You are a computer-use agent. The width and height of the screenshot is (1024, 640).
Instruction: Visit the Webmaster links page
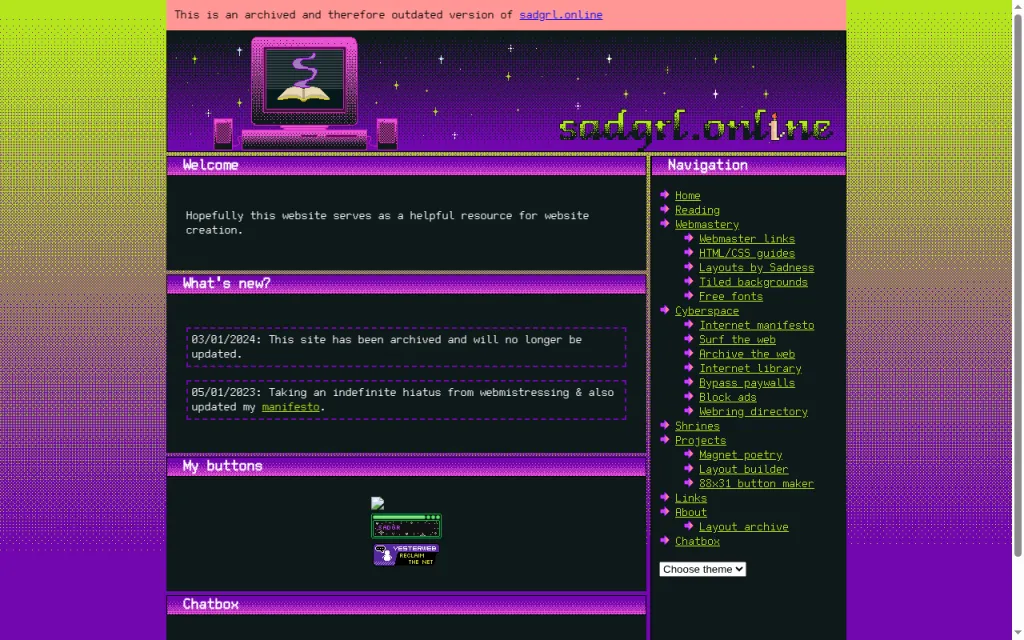point(746,238)
